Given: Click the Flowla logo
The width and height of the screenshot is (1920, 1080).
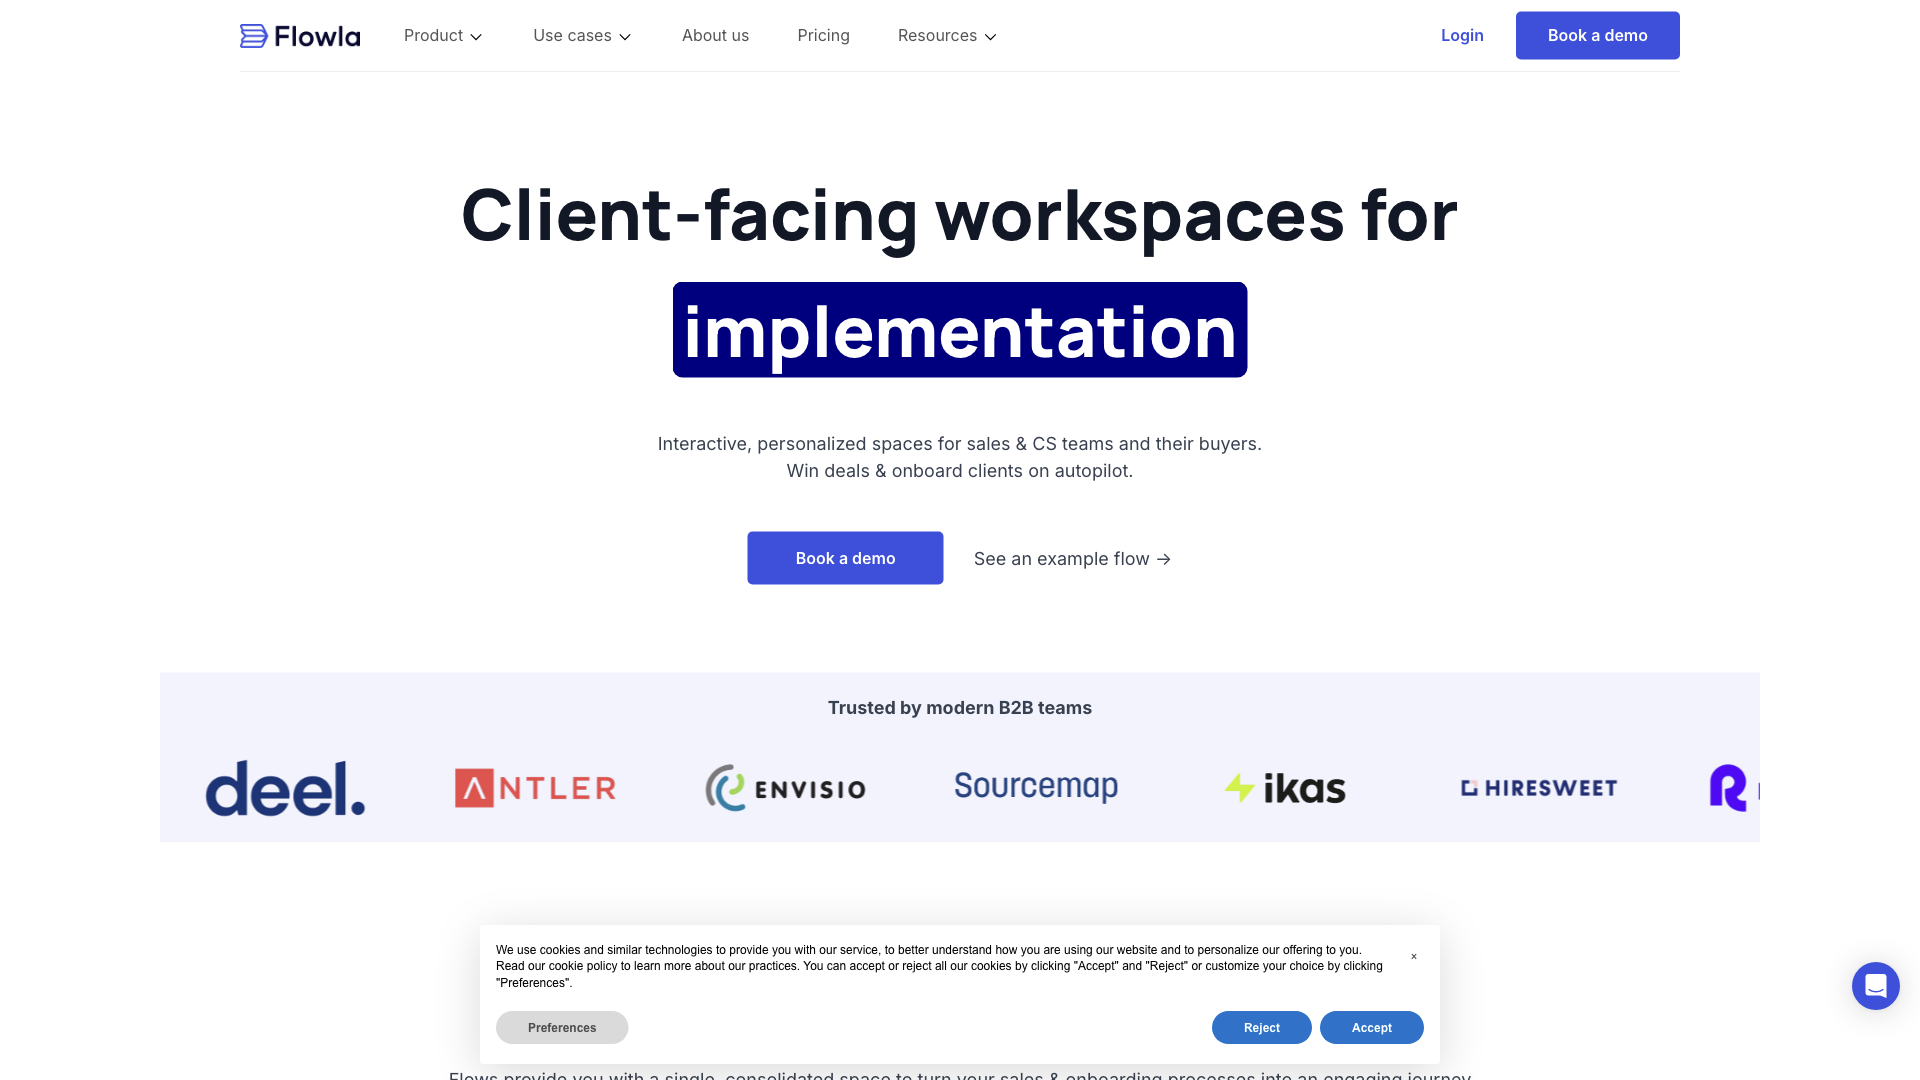Looking at the screenshot, I should click(299, 35).
